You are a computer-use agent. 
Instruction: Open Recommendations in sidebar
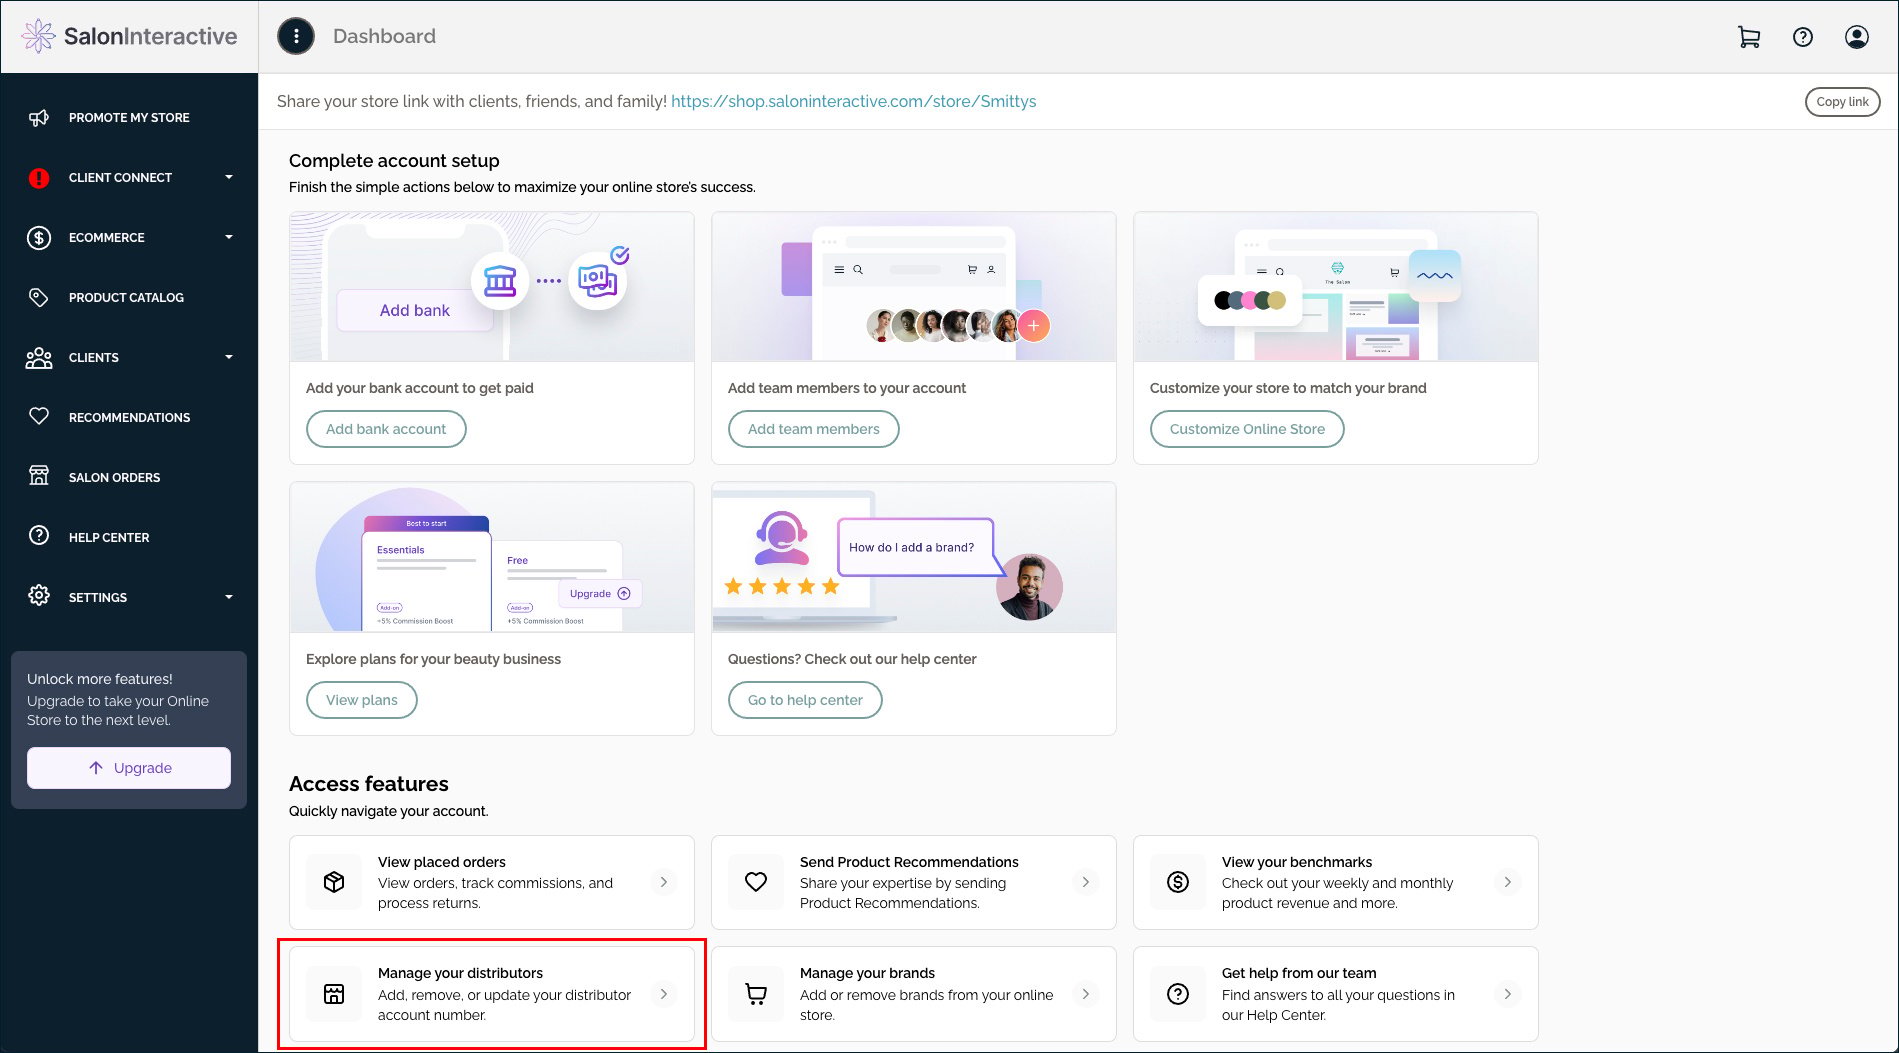click(x=129, y=418)
